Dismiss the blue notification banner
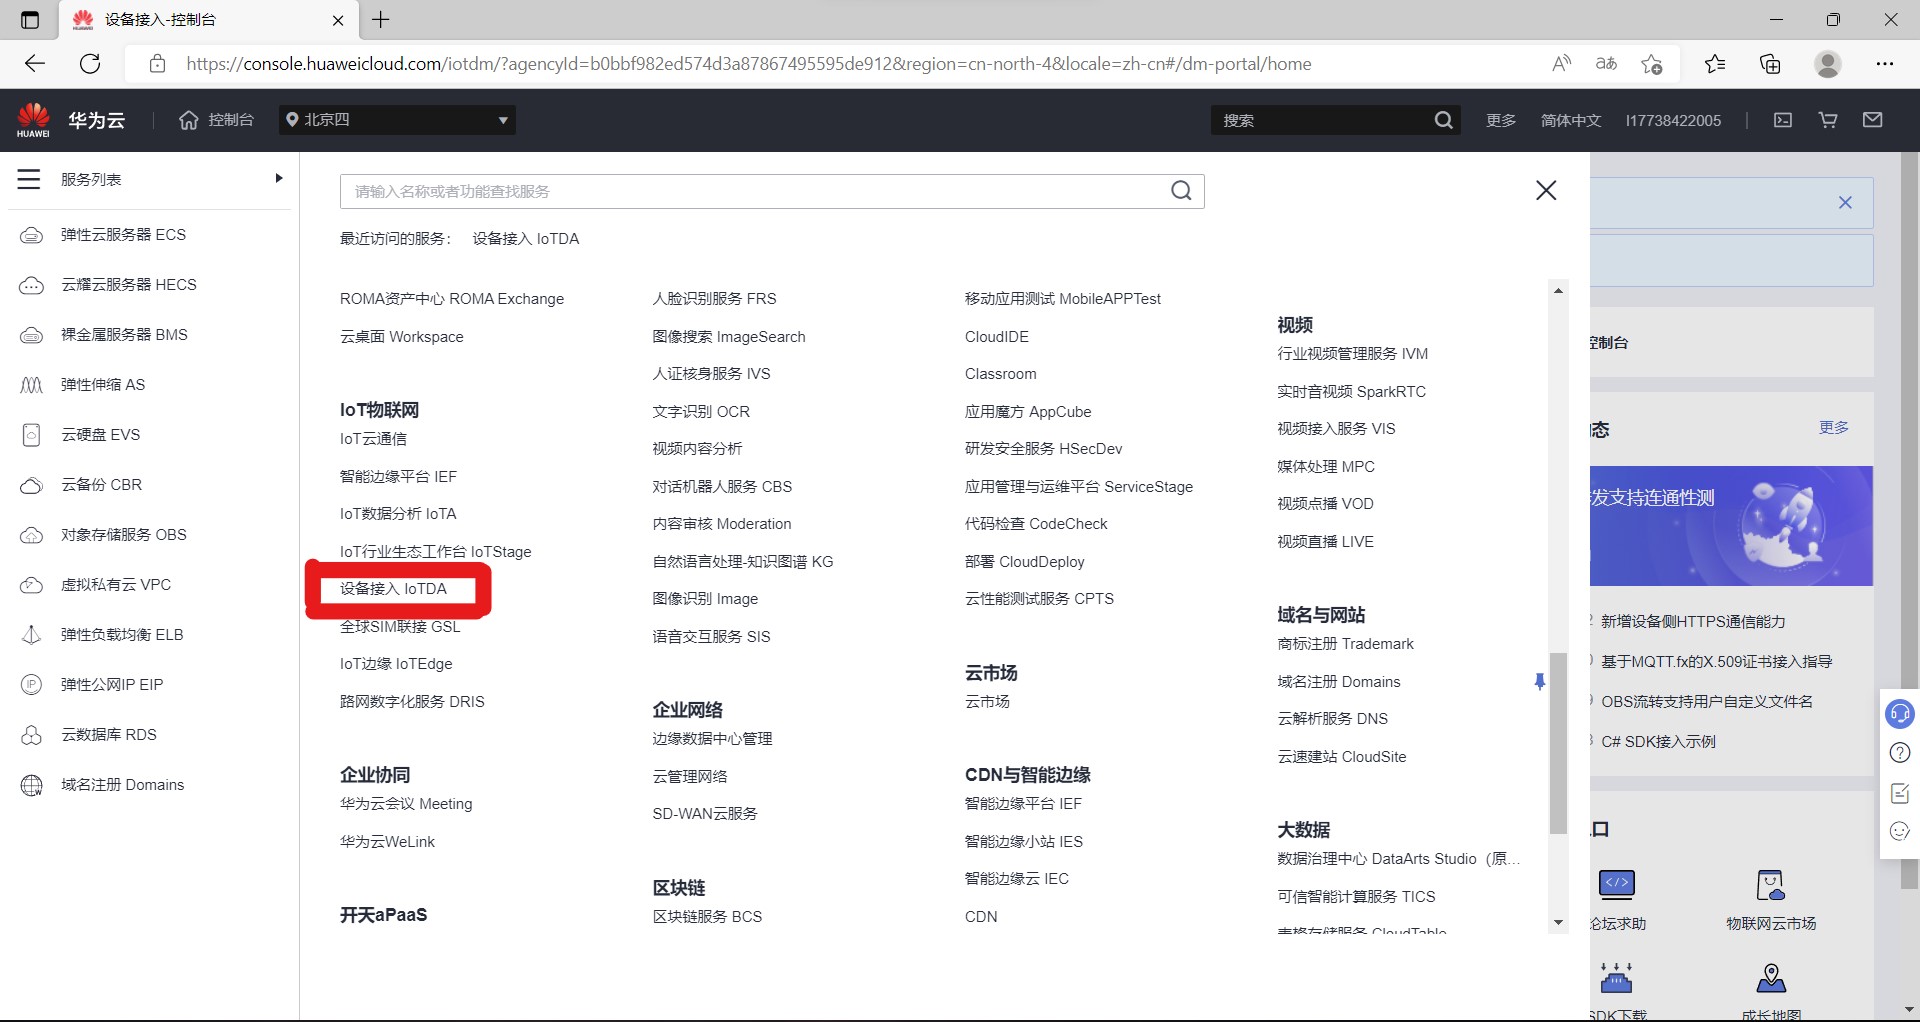Image resolution: width=1920 pixels, height=1022 pixels. pos(1845,202)
